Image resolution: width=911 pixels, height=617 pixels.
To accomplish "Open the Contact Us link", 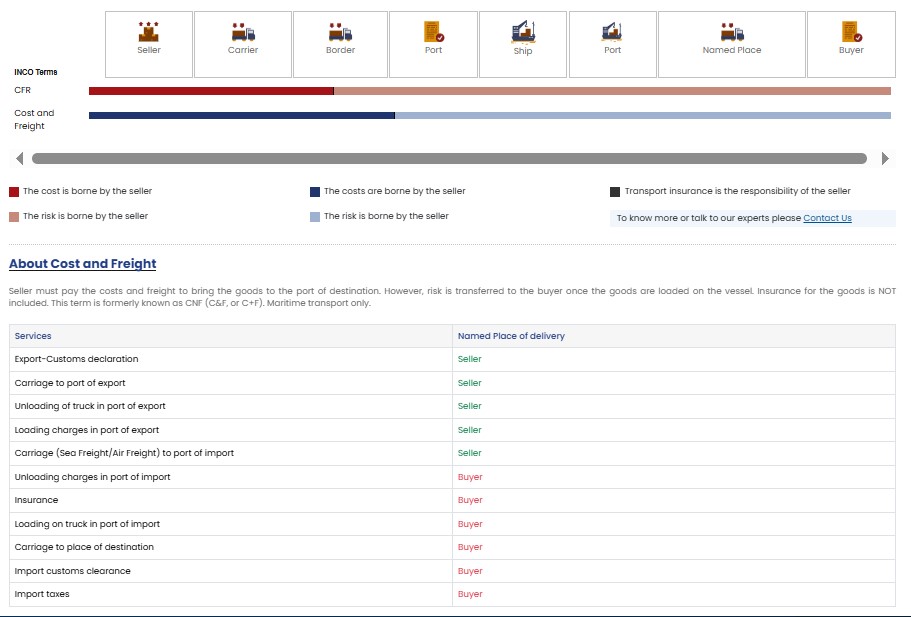I will coord(827,218).
